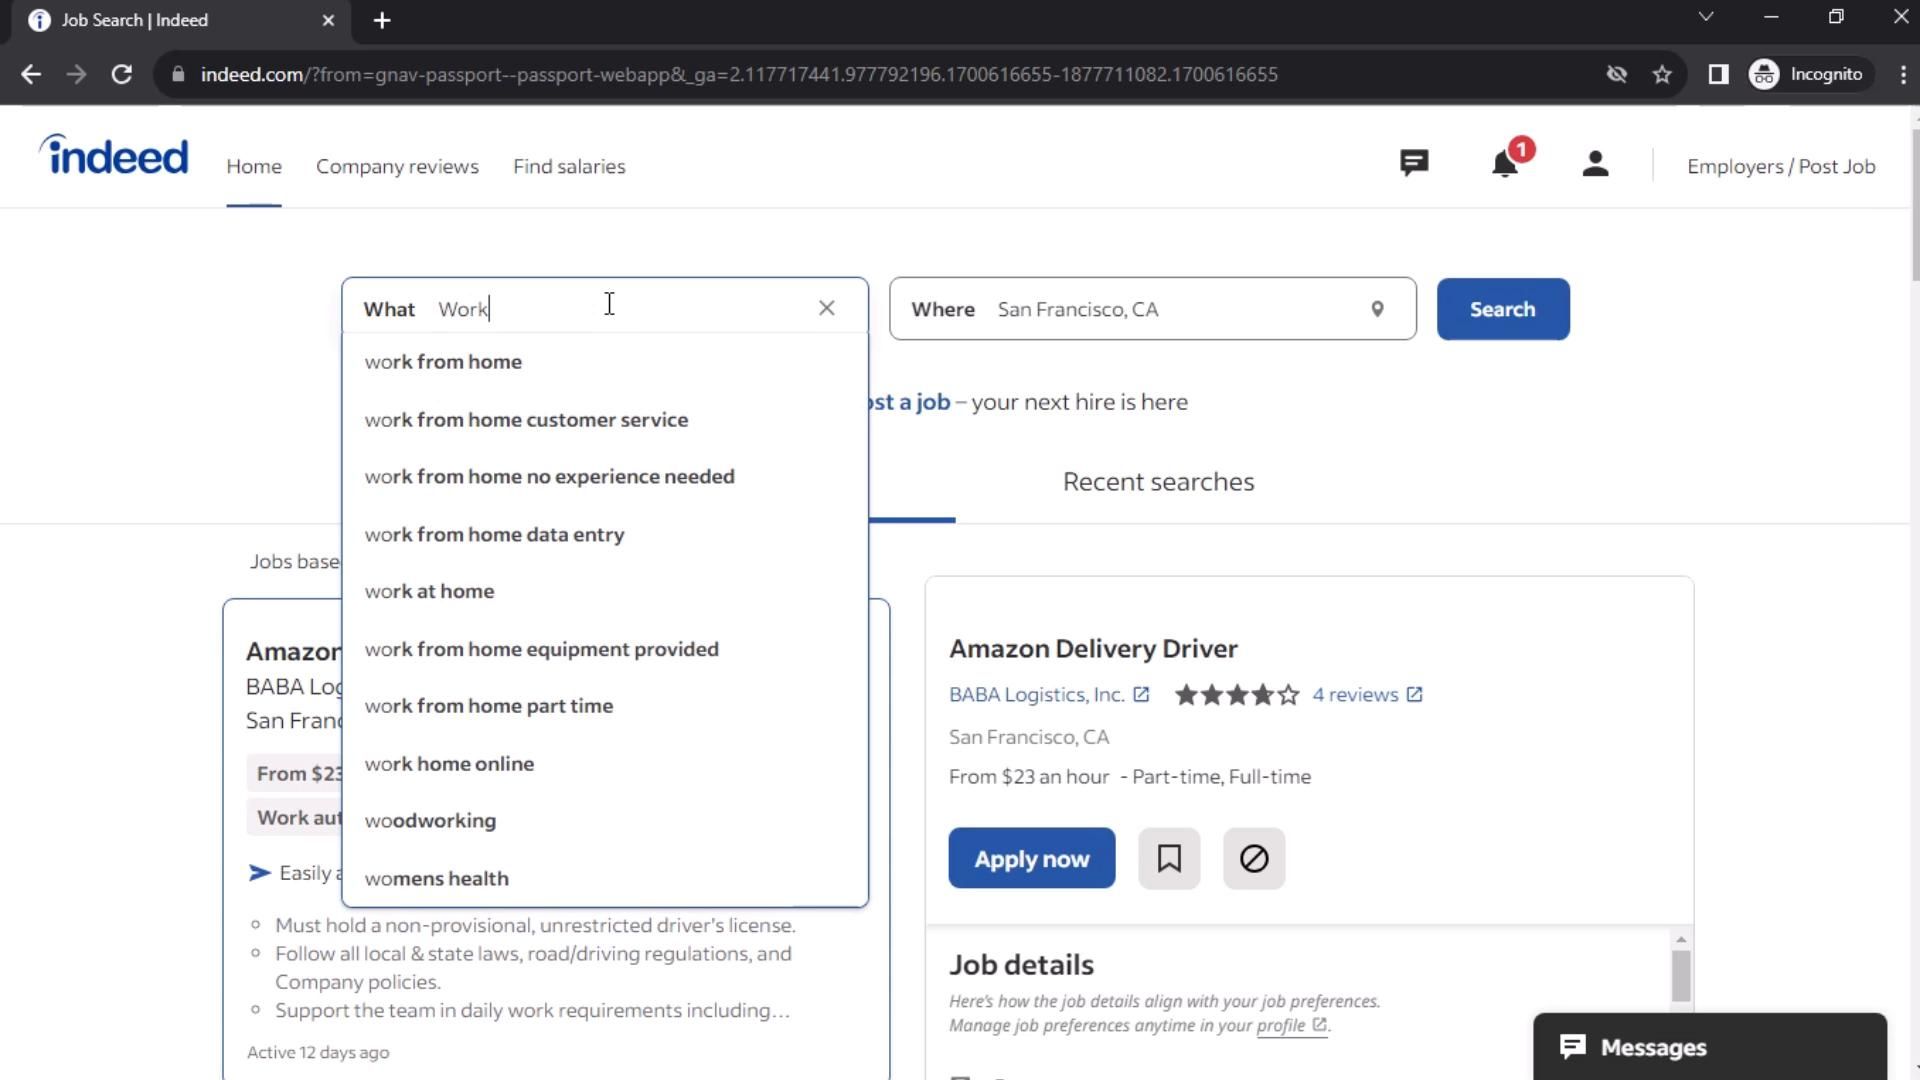
Task: Click Apply now button
Action: [x=1031, y=859]
